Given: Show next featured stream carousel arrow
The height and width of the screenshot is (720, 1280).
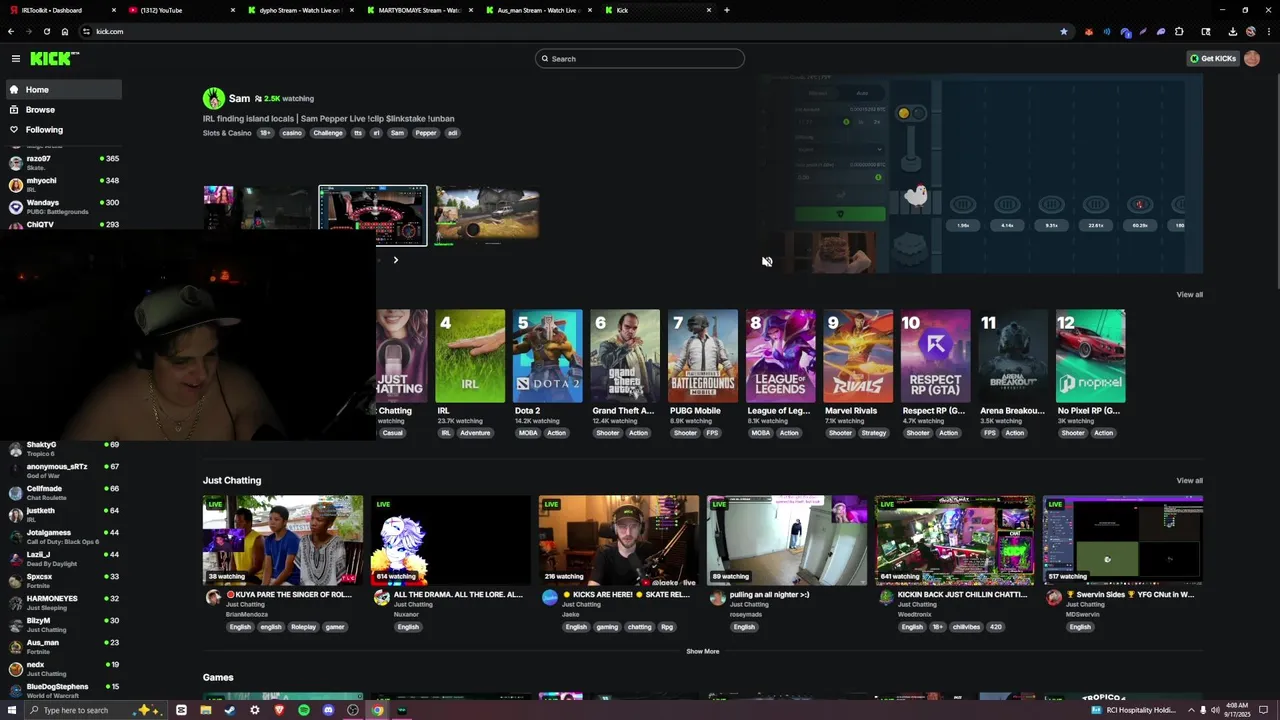Looking at the screenshot, I should pyautogui.click(x=395, y=260).
